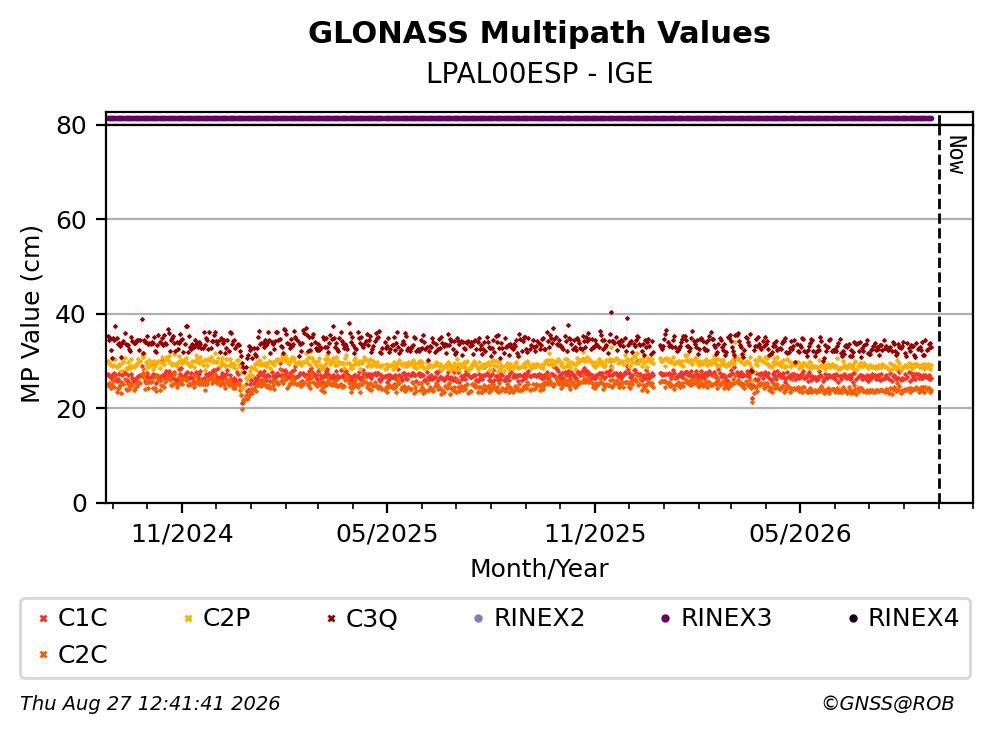Click the RINEX2 legend dot
This screenshot has width=993, height=734.
coord(479,618)
